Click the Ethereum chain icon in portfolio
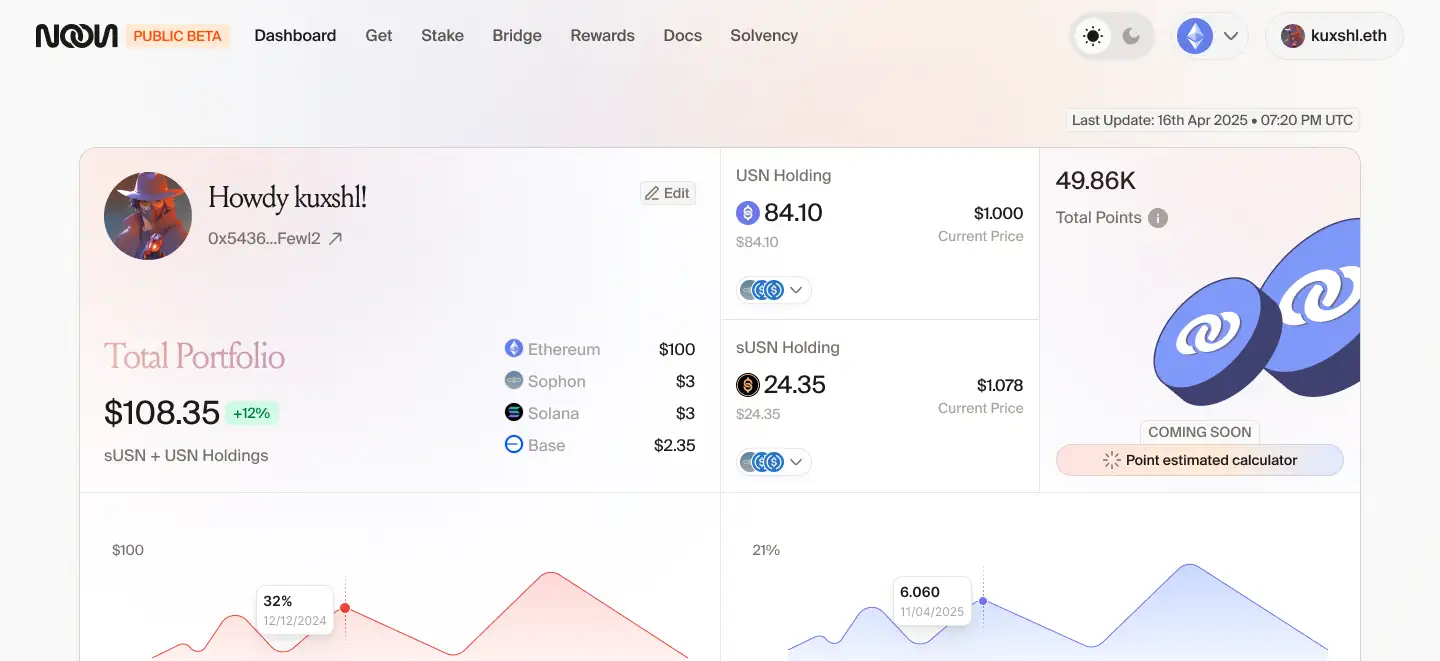The width and height of the screenshot is (1440, 661). point(514,349)
